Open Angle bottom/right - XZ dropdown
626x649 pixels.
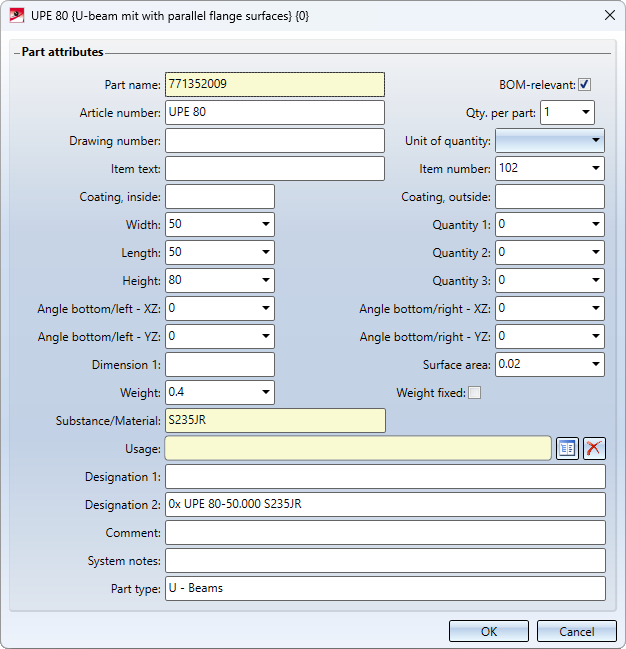[595, 308]
